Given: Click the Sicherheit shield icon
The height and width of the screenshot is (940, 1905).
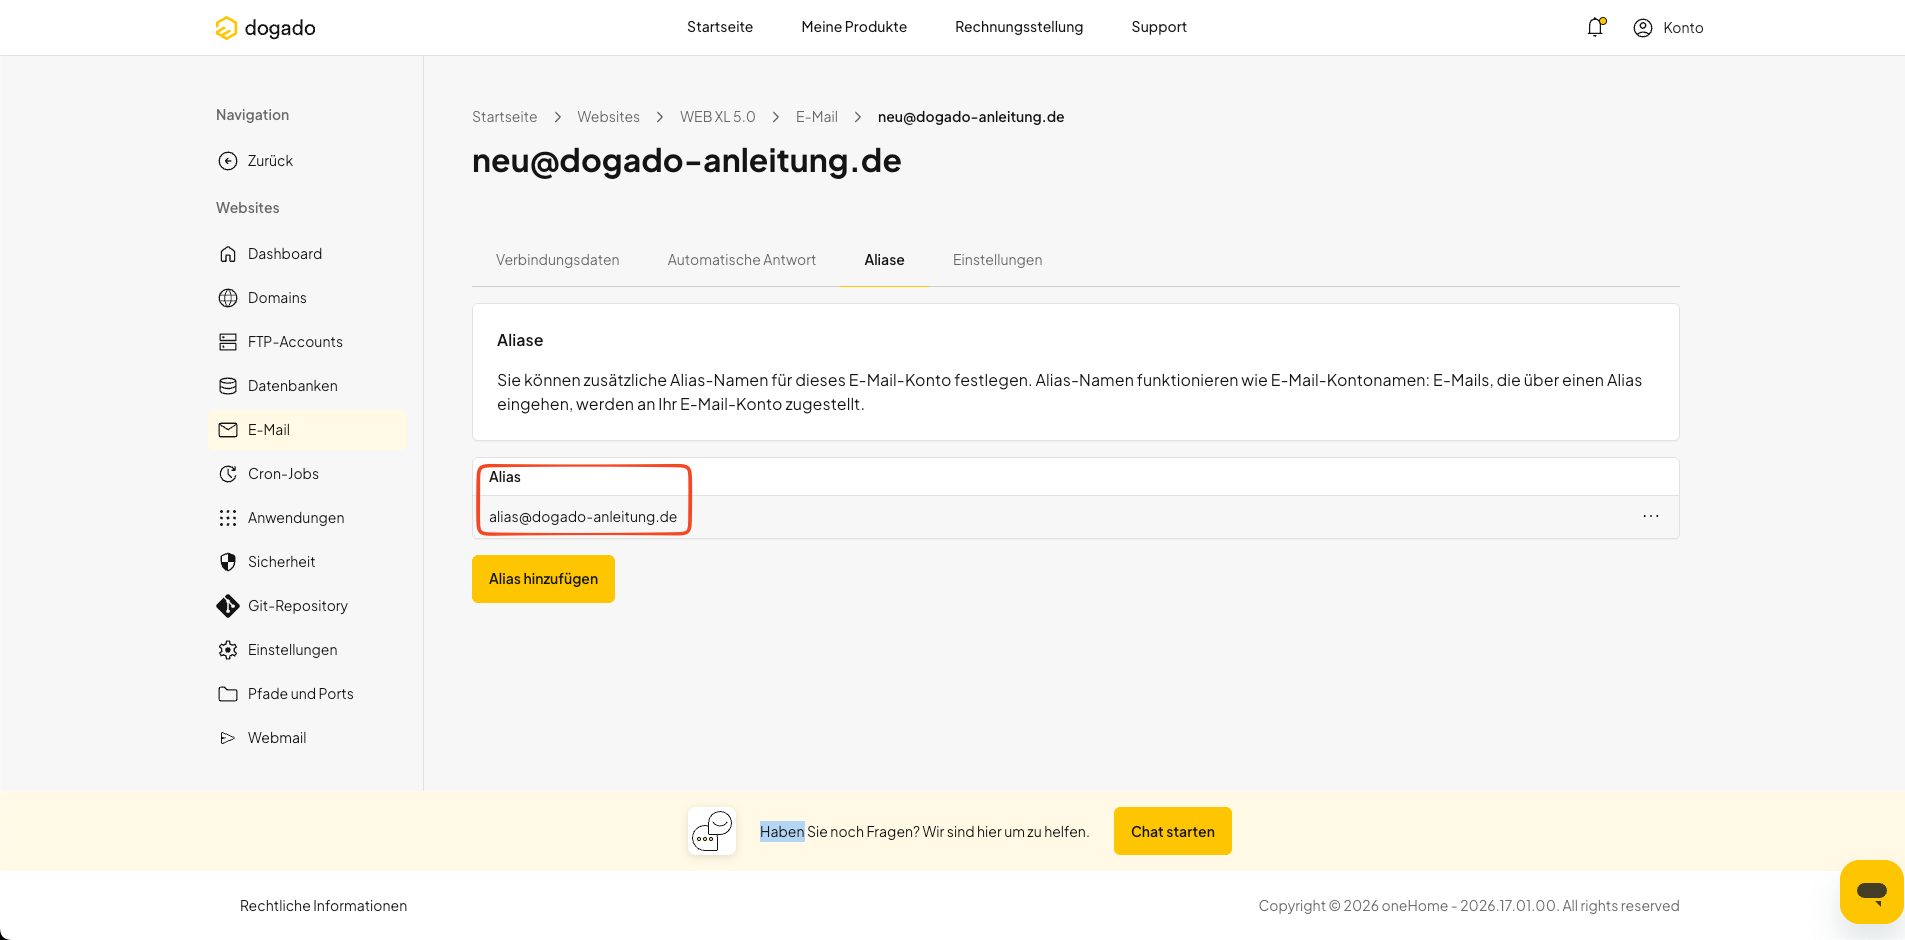Looking at the screenshot, I should coord(228,562).
